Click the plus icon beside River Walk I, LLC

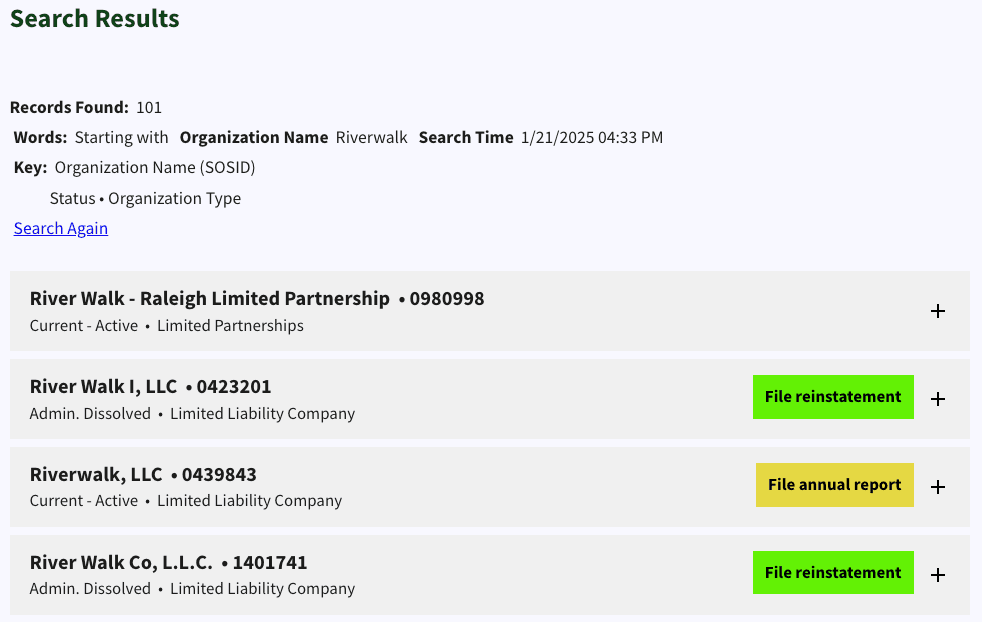[938, 398]
